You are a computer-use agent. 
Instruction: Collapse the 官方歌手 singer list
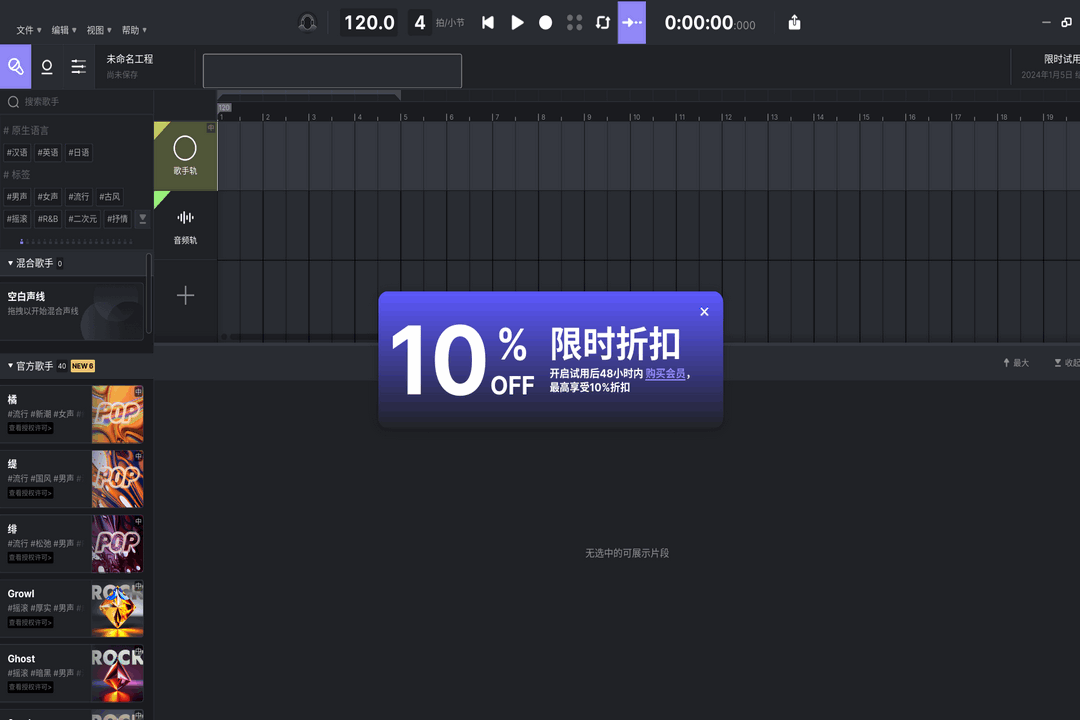point(8,366)
